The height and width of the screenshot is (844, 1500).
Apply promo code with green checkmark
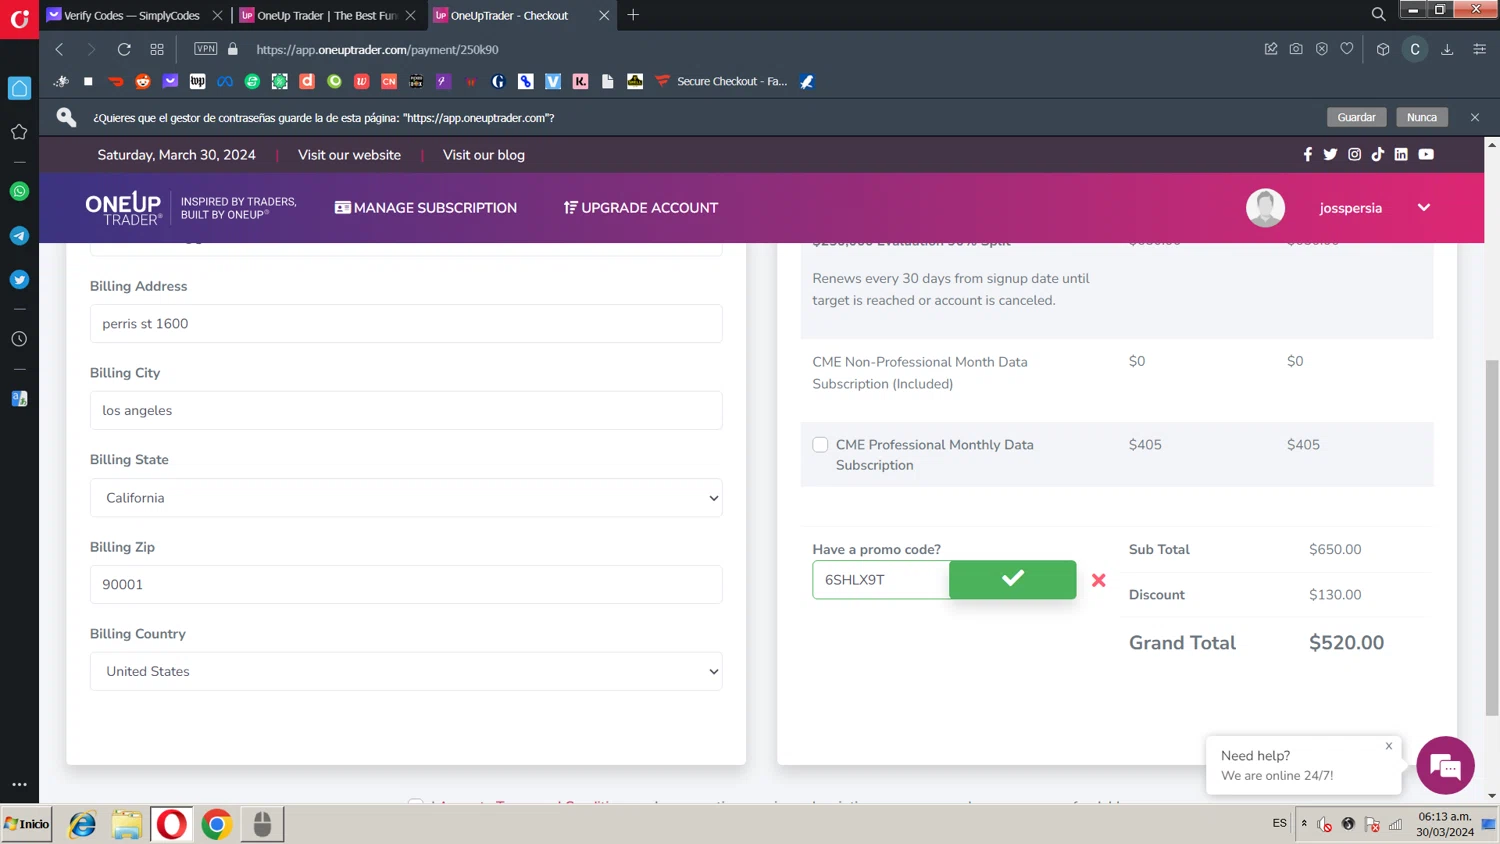(x=1012, y=579)
